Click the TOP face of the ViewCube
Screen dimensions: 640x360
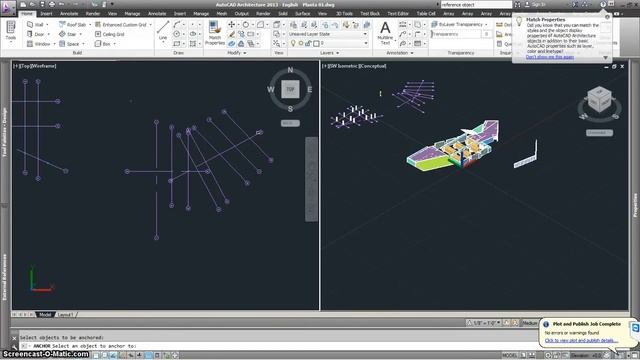(x=290, y=89)
